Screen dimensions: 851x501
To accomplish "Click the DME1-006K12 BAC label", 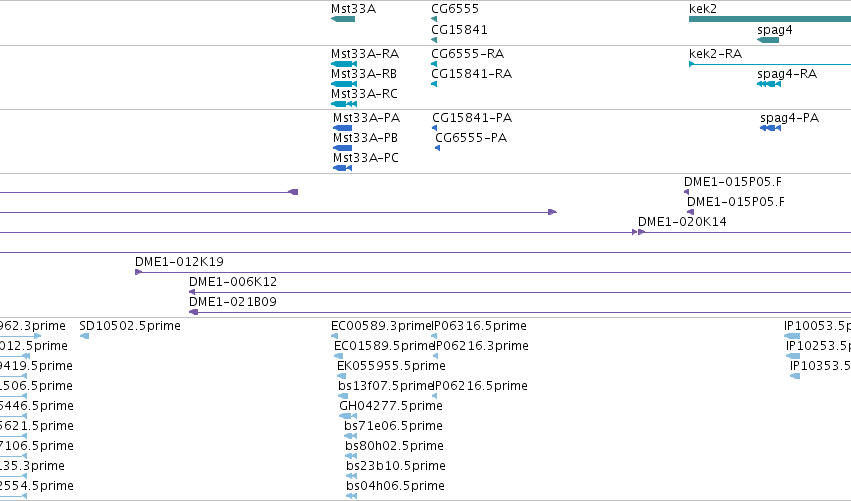I will click(x=233, y=282).
